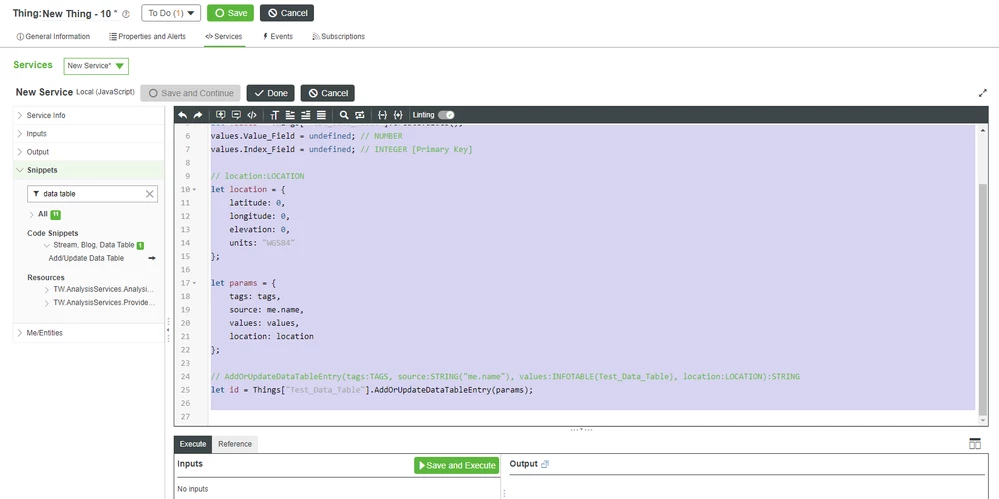Click the Save and Continue button
This screenshot has height=499, width=999.
point(190,93)
